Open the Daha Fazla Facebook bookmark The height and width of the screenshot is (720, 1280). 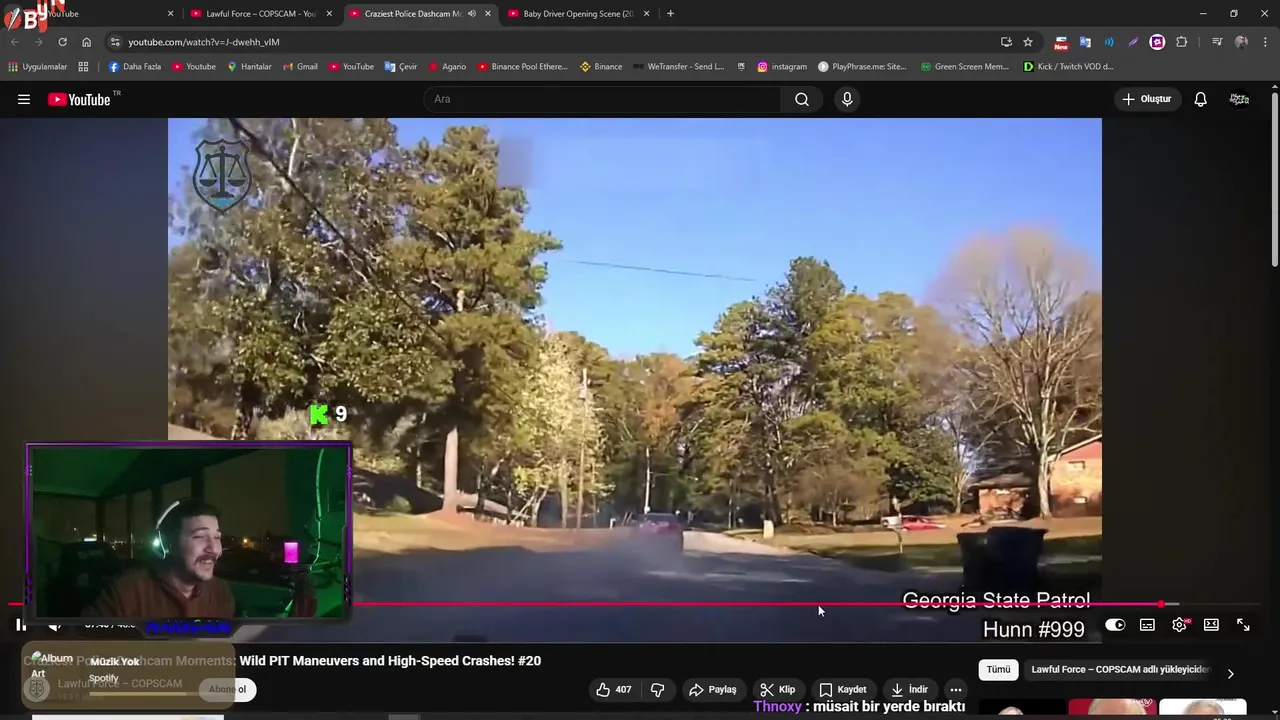click(135, 67)
